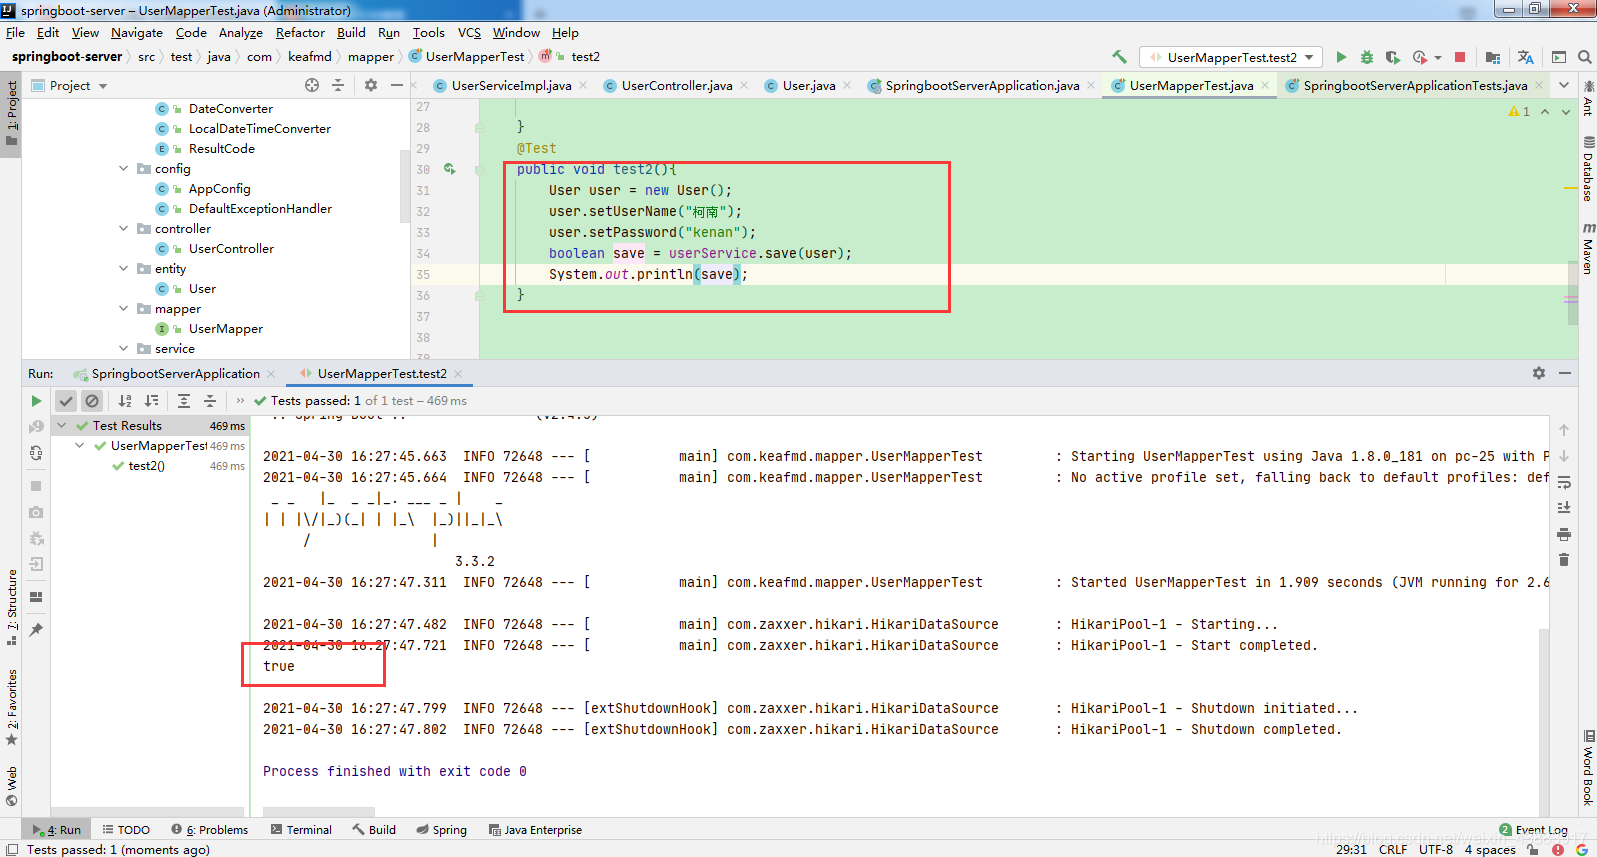This screenshot has width=1597, height=857.
Task: Rerun tests in Run panel
Action: click(x=36, y=401)
